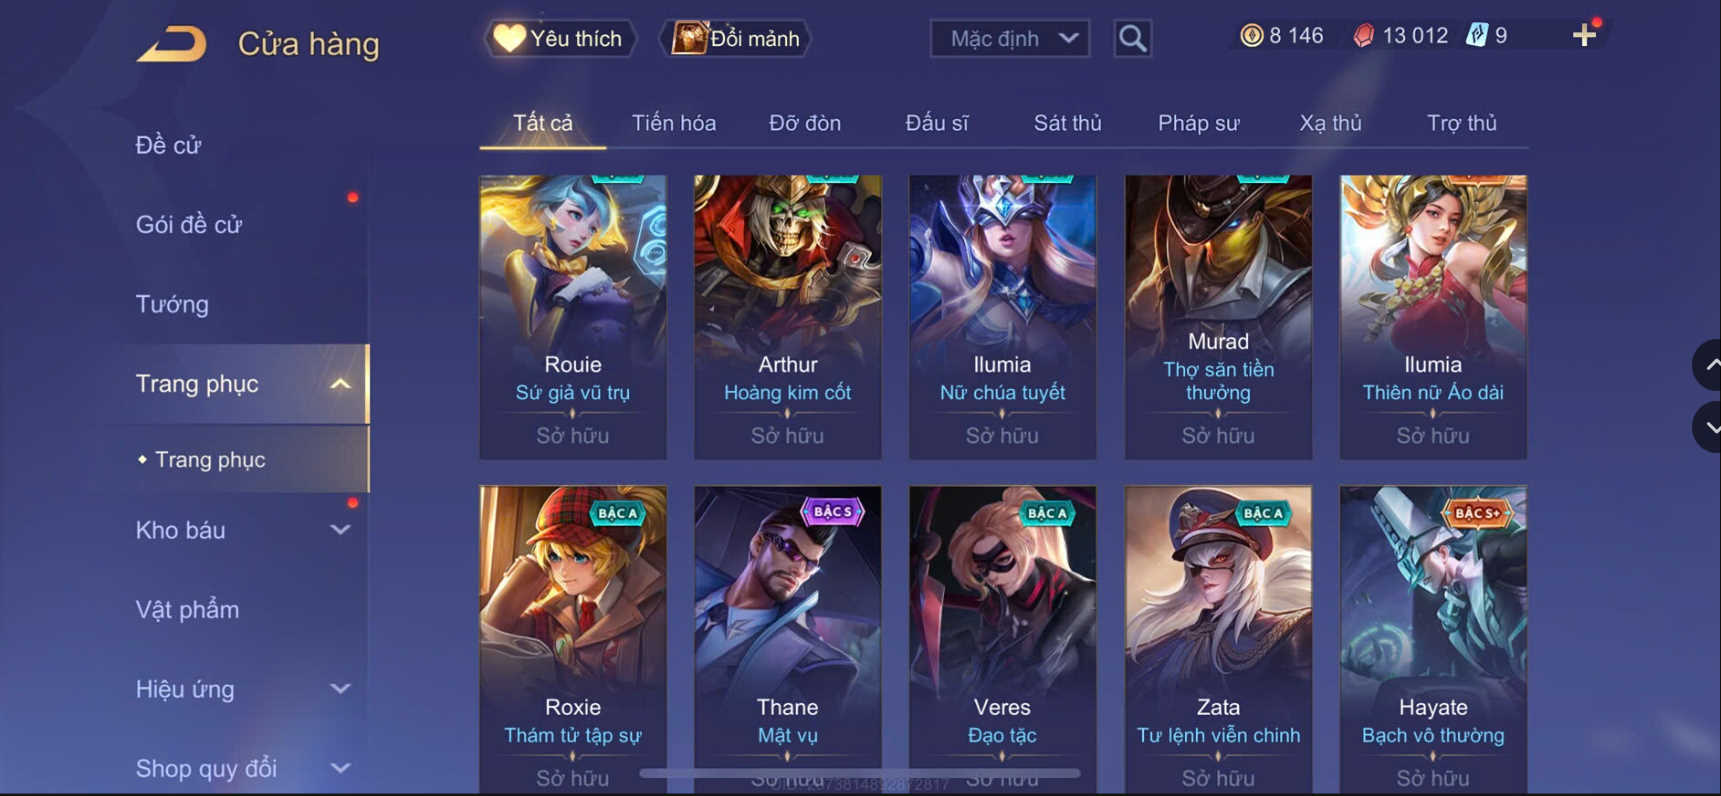Open the search magnifier icon
Image resolution: width=1721 pixels, height=796 pixels.
click(1132, 39)
